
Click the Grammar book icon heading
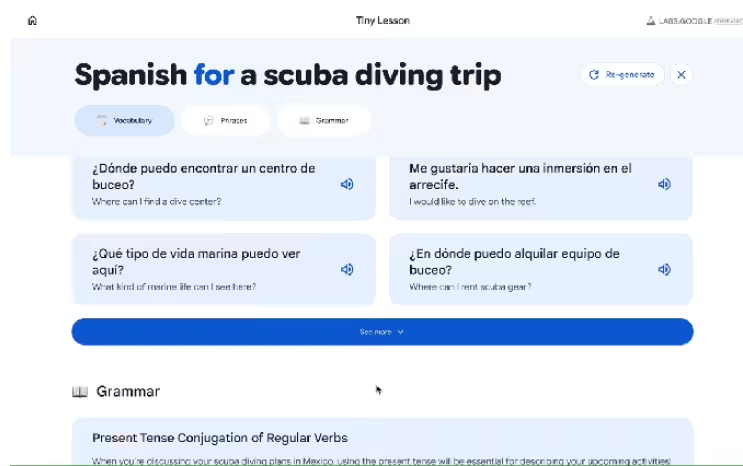pos(80,392)
